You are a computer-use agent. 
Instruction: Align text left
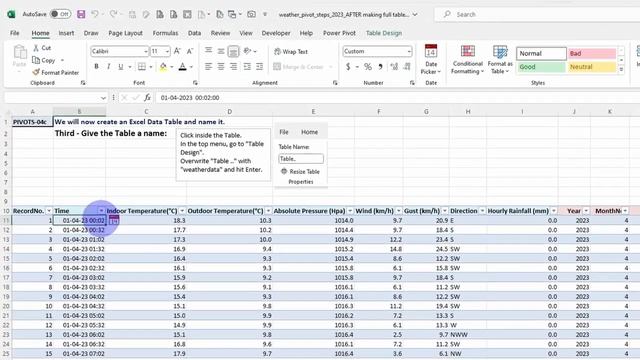tap(209, 67)
